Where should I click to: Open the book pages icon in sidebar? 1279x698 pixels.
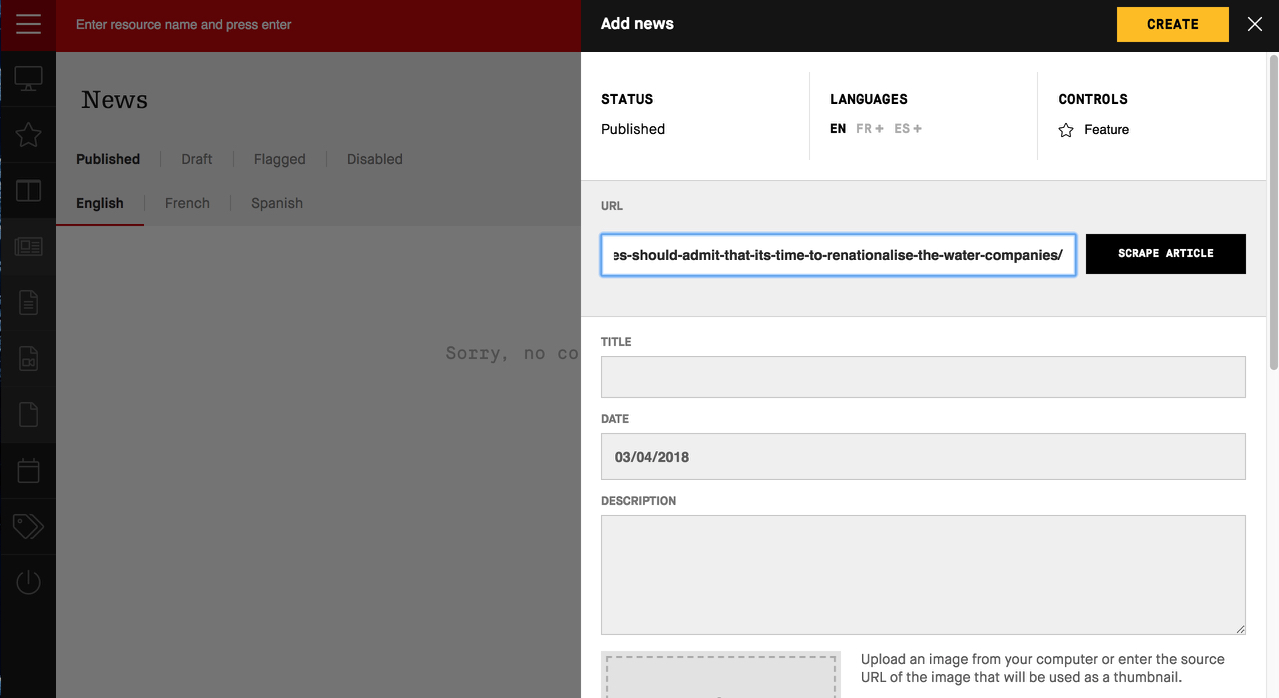pyautogui.click(x=28, y=190)
